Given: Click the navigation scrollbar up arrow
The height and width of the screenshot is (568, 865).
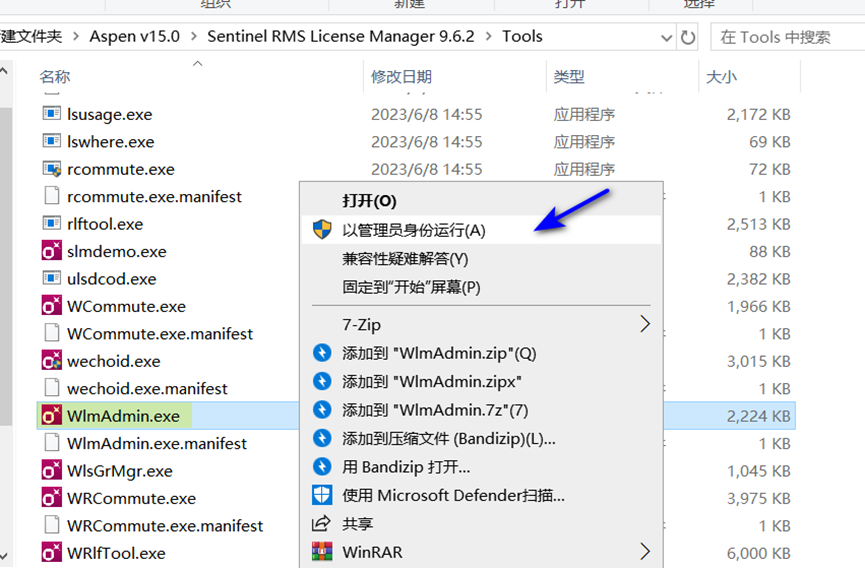Looking at the screenshot, I should point(4,71).
